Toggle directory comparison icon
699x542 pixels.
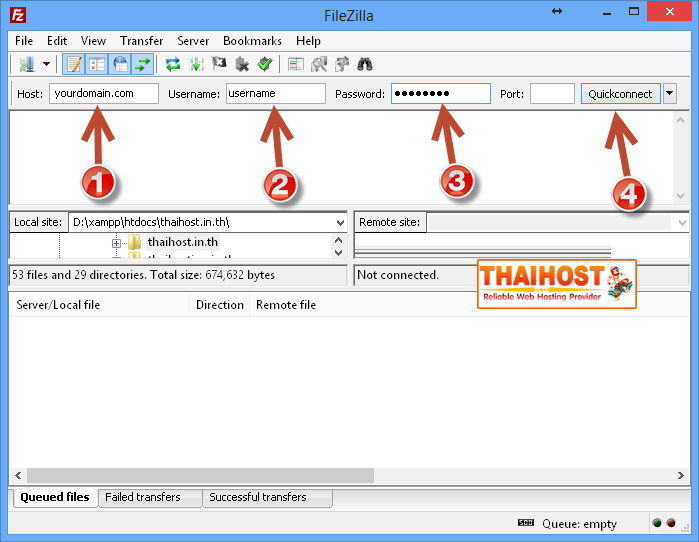pyautogui.click(x=319, y=64)
